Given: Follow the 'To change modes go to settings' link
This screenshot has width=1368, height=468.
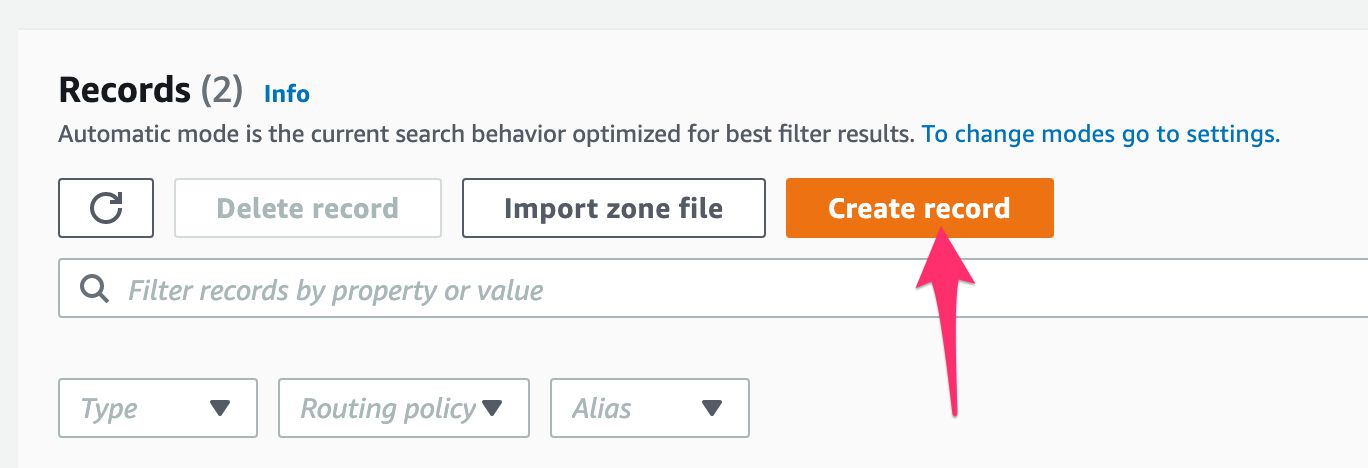Looking at the screenshot, I should coord(1101,134).
